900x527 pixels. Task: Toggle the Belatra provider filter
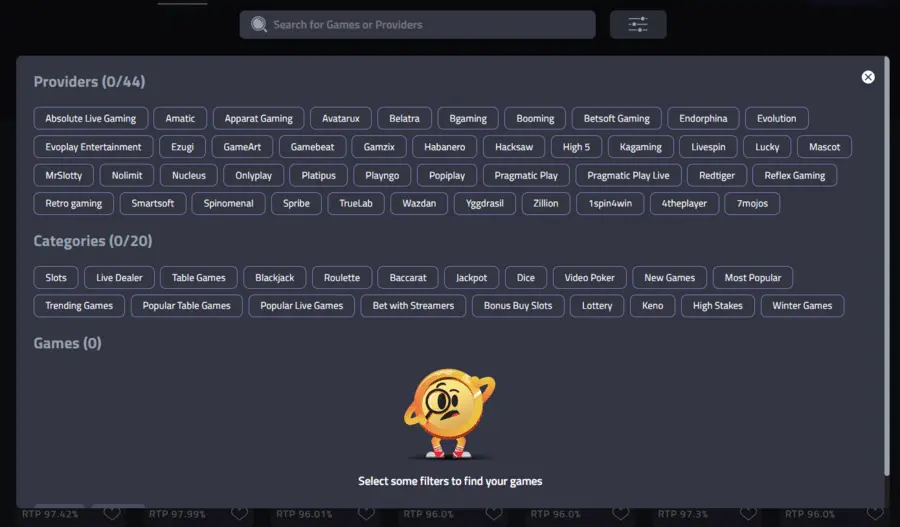(x=404, y=118)
